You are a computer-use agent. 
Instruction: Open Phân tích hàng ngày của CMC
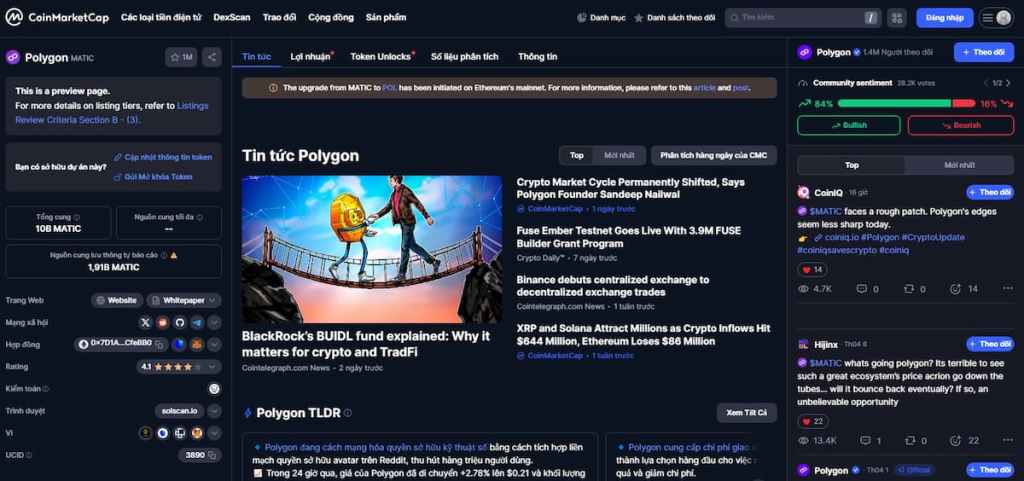(x=714, y=155)
